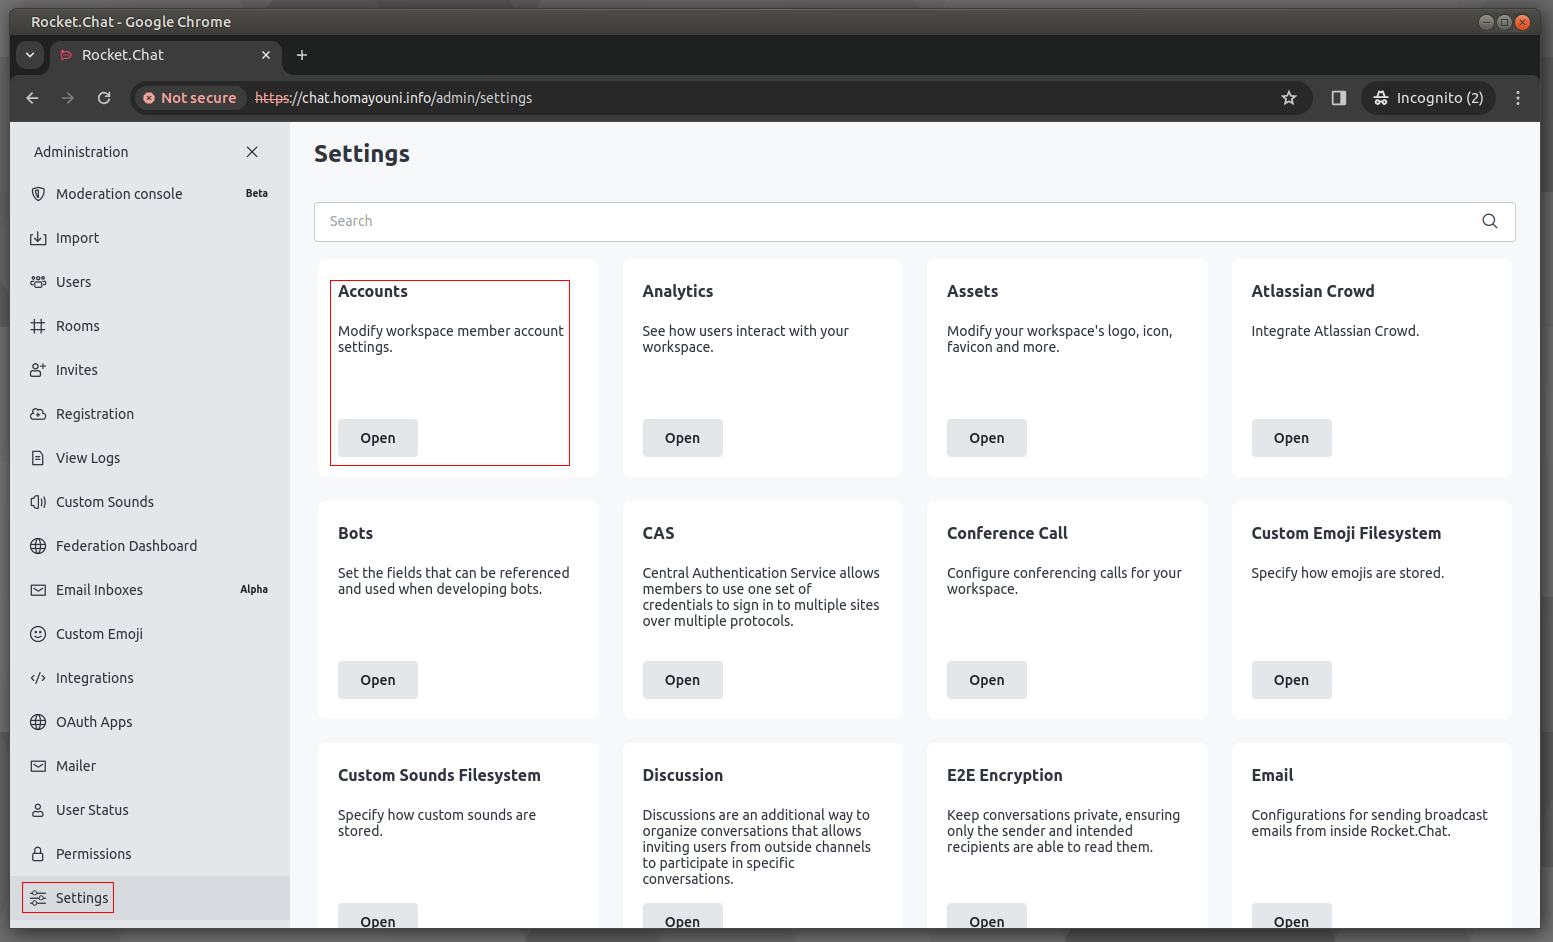Image resolution: width=1553 pixels, height=942 pixels.
Task: Click the Invites person-plus icon
Action: pos(38,370)
